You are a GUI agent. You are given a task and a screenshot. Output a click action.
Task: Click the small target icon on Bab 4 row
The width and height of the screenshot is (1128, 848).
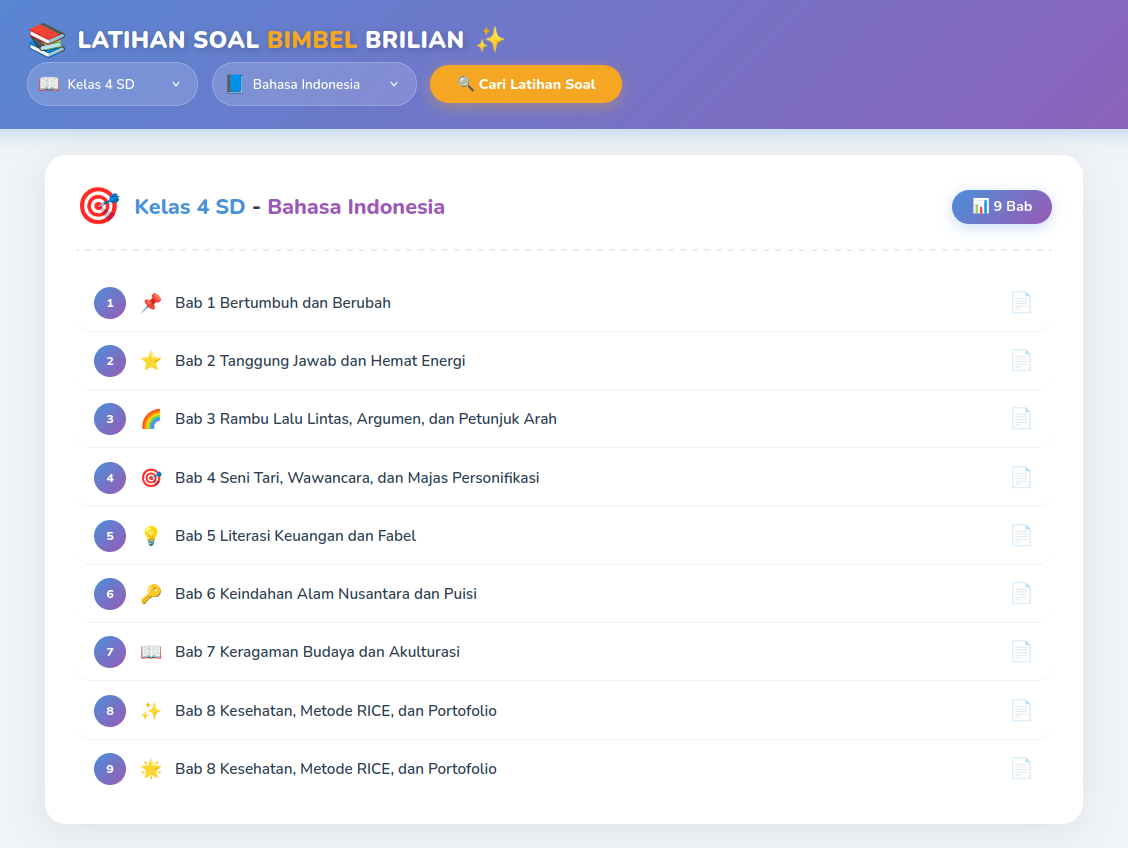point(151,478)
